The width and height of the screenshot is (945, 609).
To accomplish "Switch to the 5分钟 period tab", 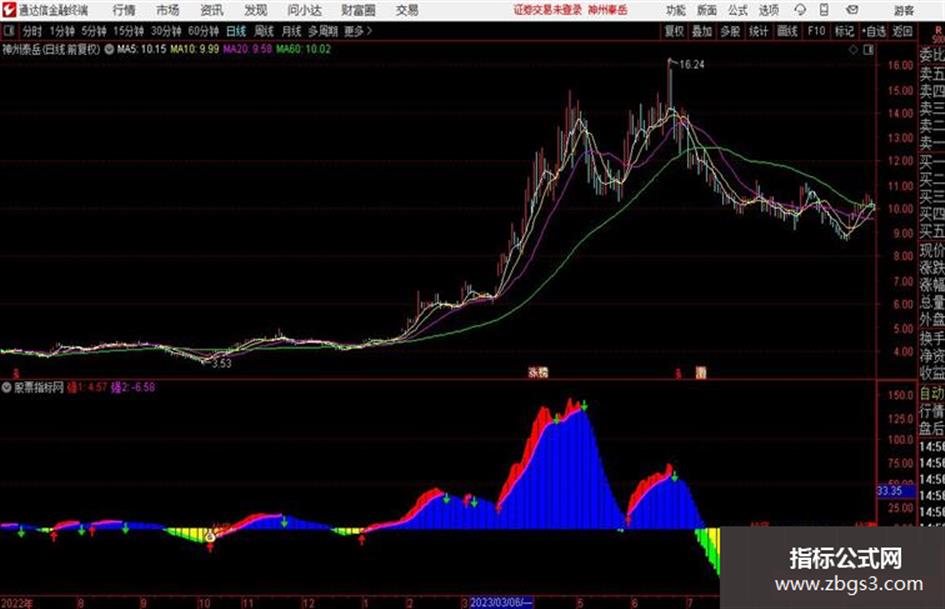I will (x=93, y=31).
